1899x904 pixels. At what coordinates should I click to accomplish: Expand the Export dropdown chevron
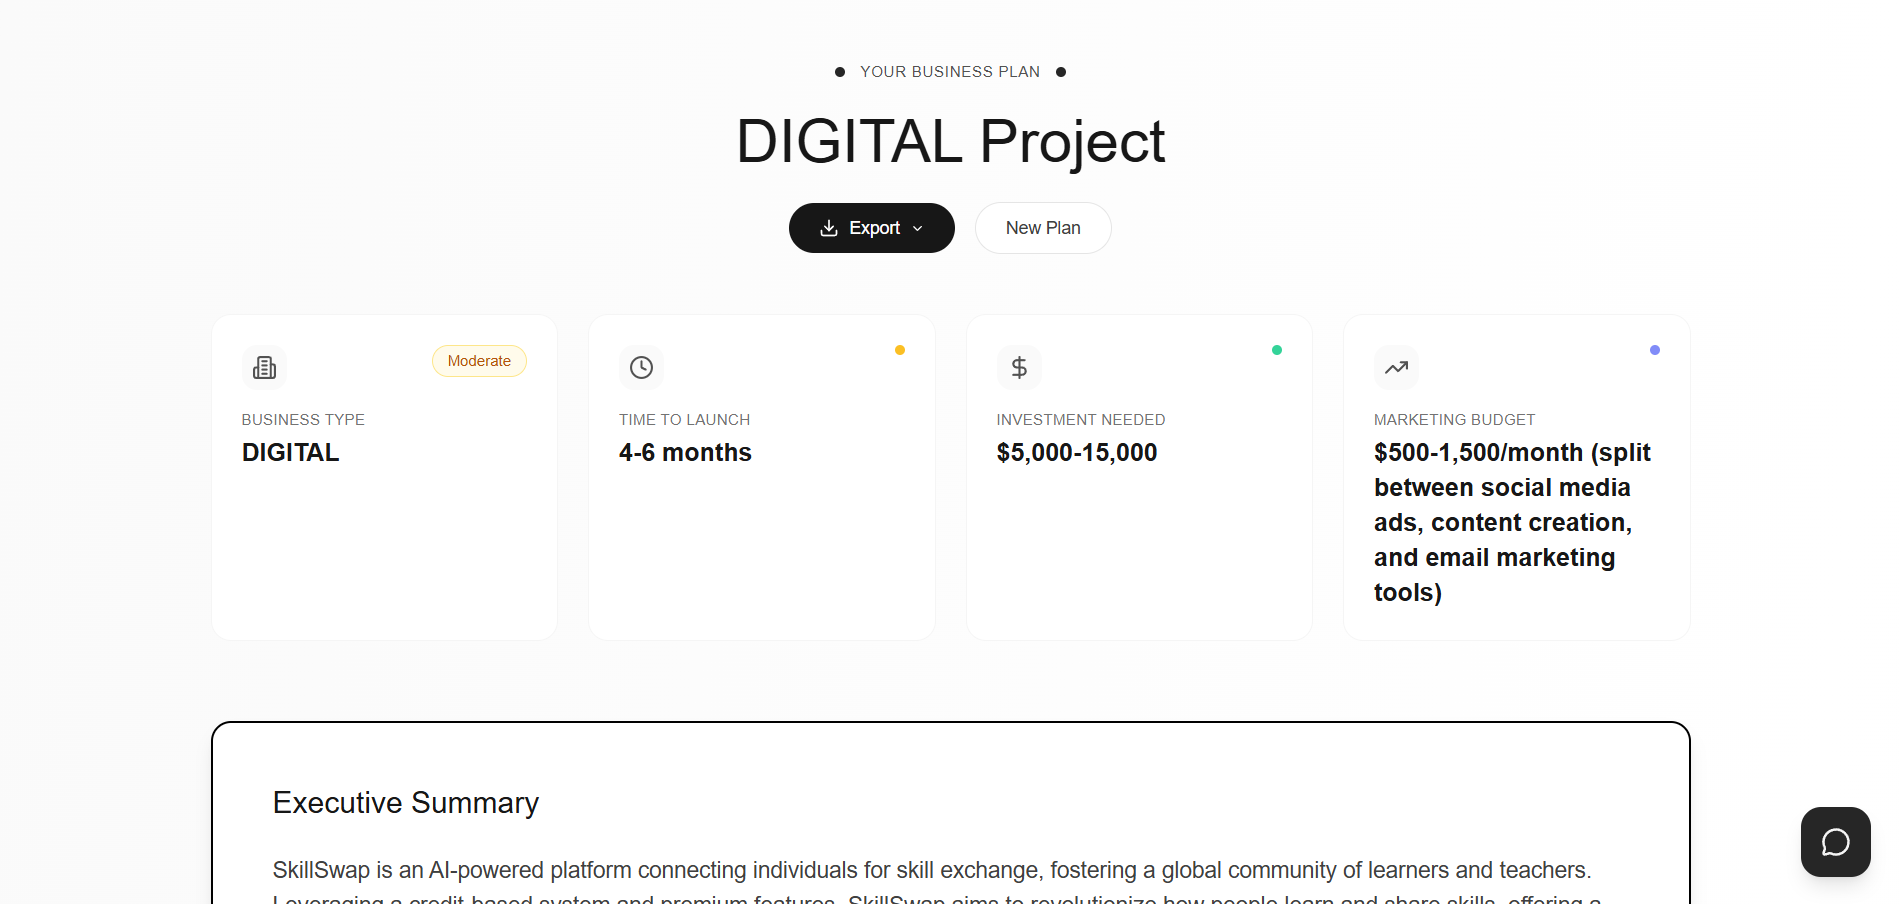(918, 228)
